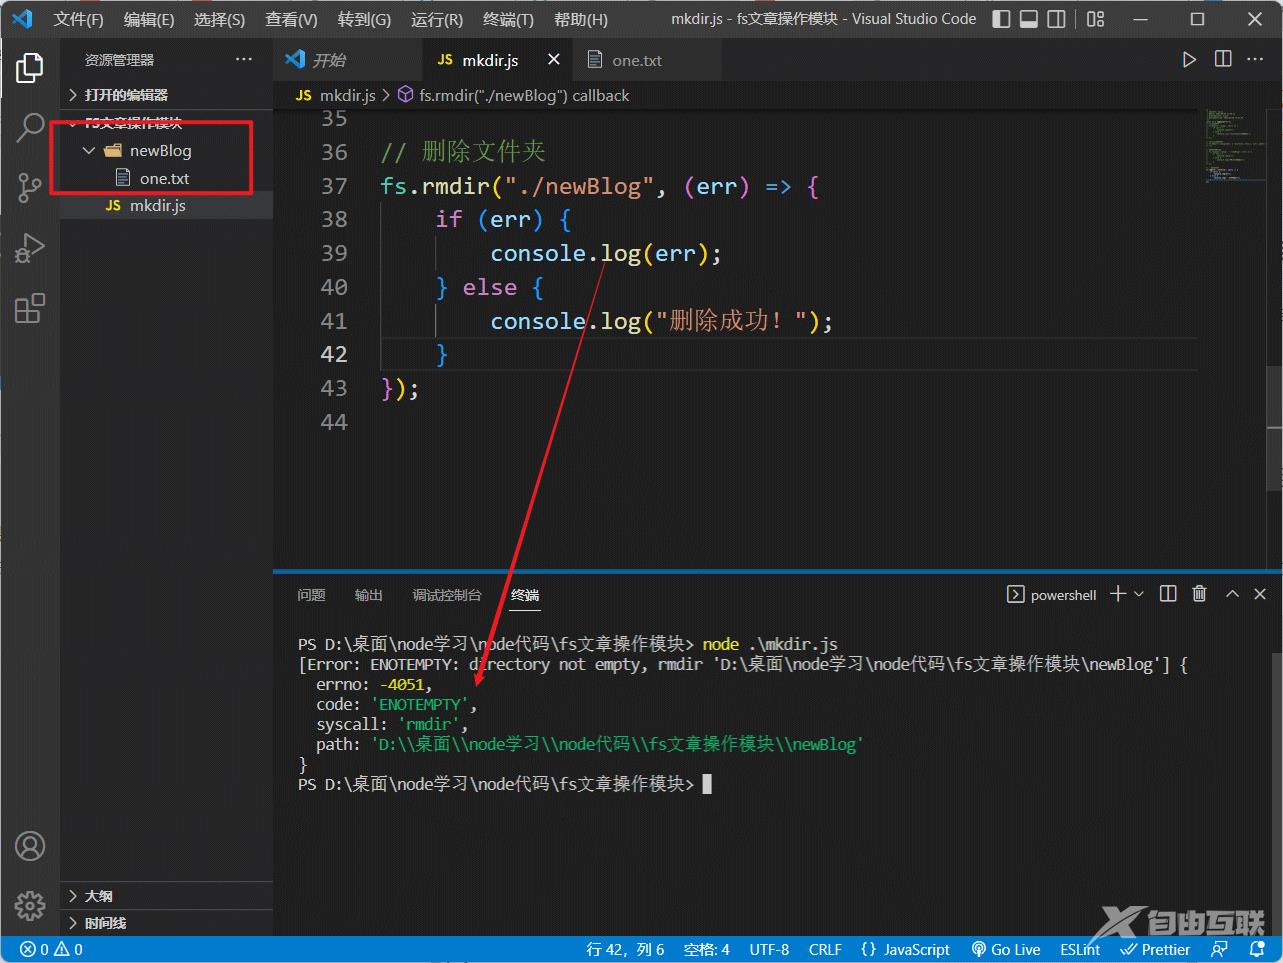Open the Source Control view
The image size is (1283, 963).
[30, 187]
